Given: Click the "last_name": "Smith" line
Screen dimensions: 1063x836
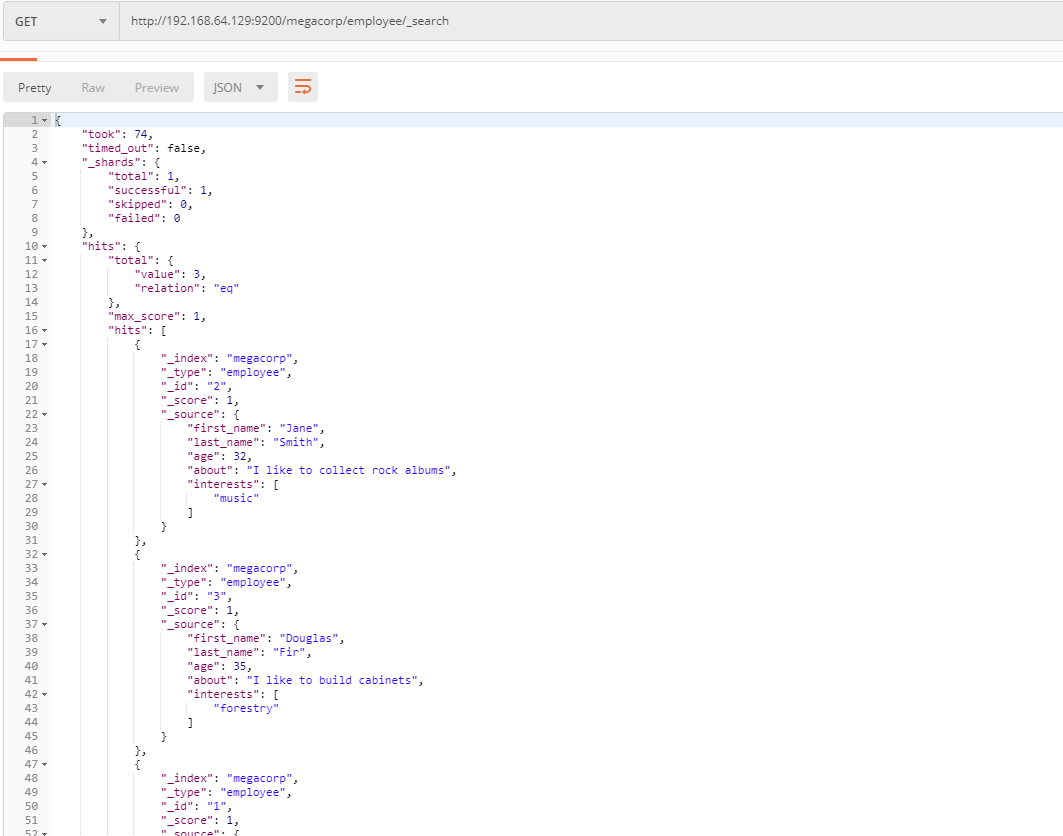Looking at the screenshot, I should click(x=256, y=442).
